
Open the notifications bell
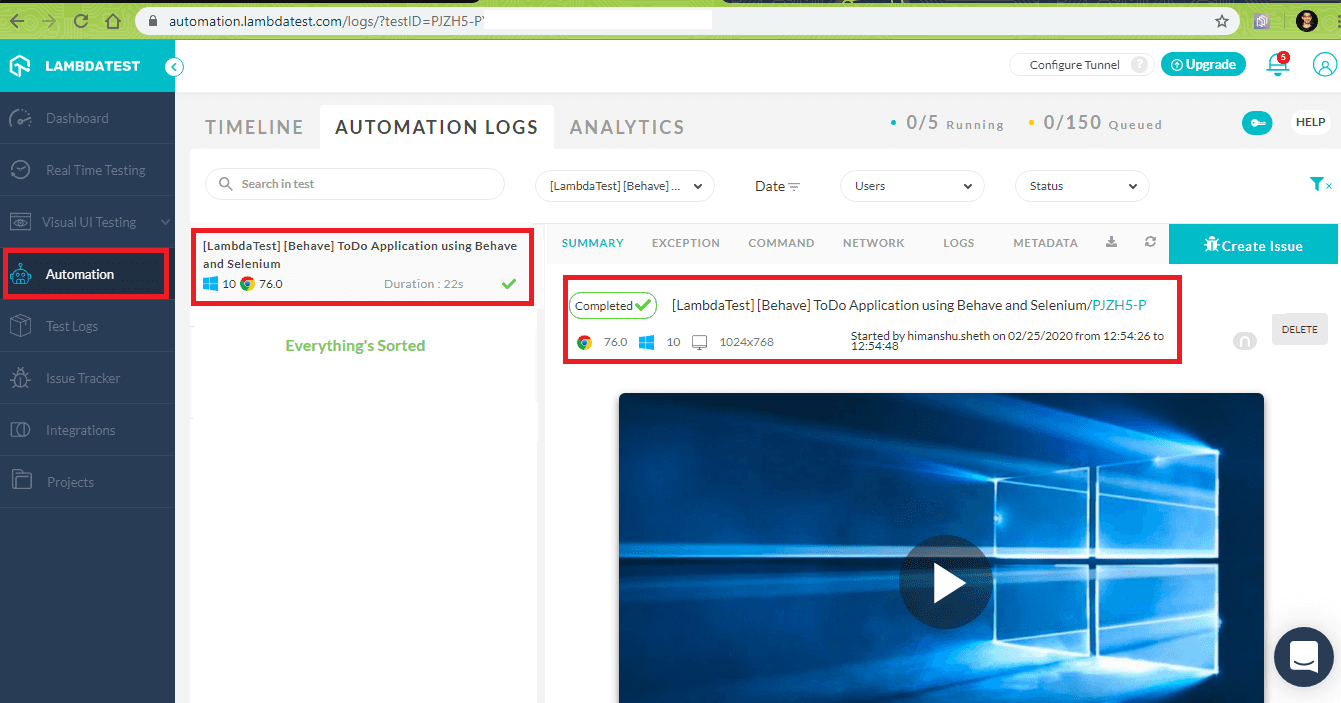[1277, 64]
